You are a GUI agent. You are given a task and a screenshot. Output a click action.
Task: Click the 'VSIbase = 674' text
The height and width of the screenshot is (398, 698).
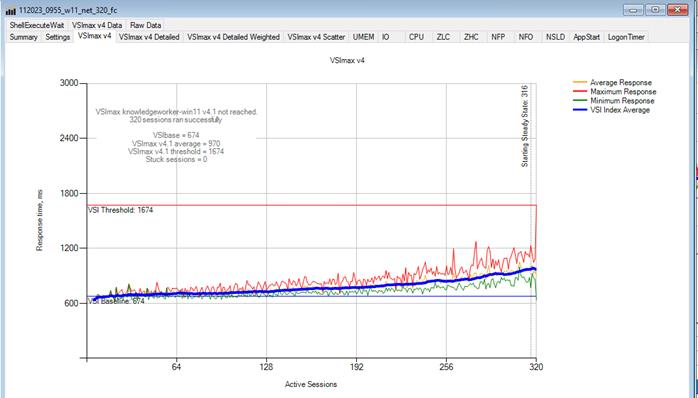click(x=176, y=135)
